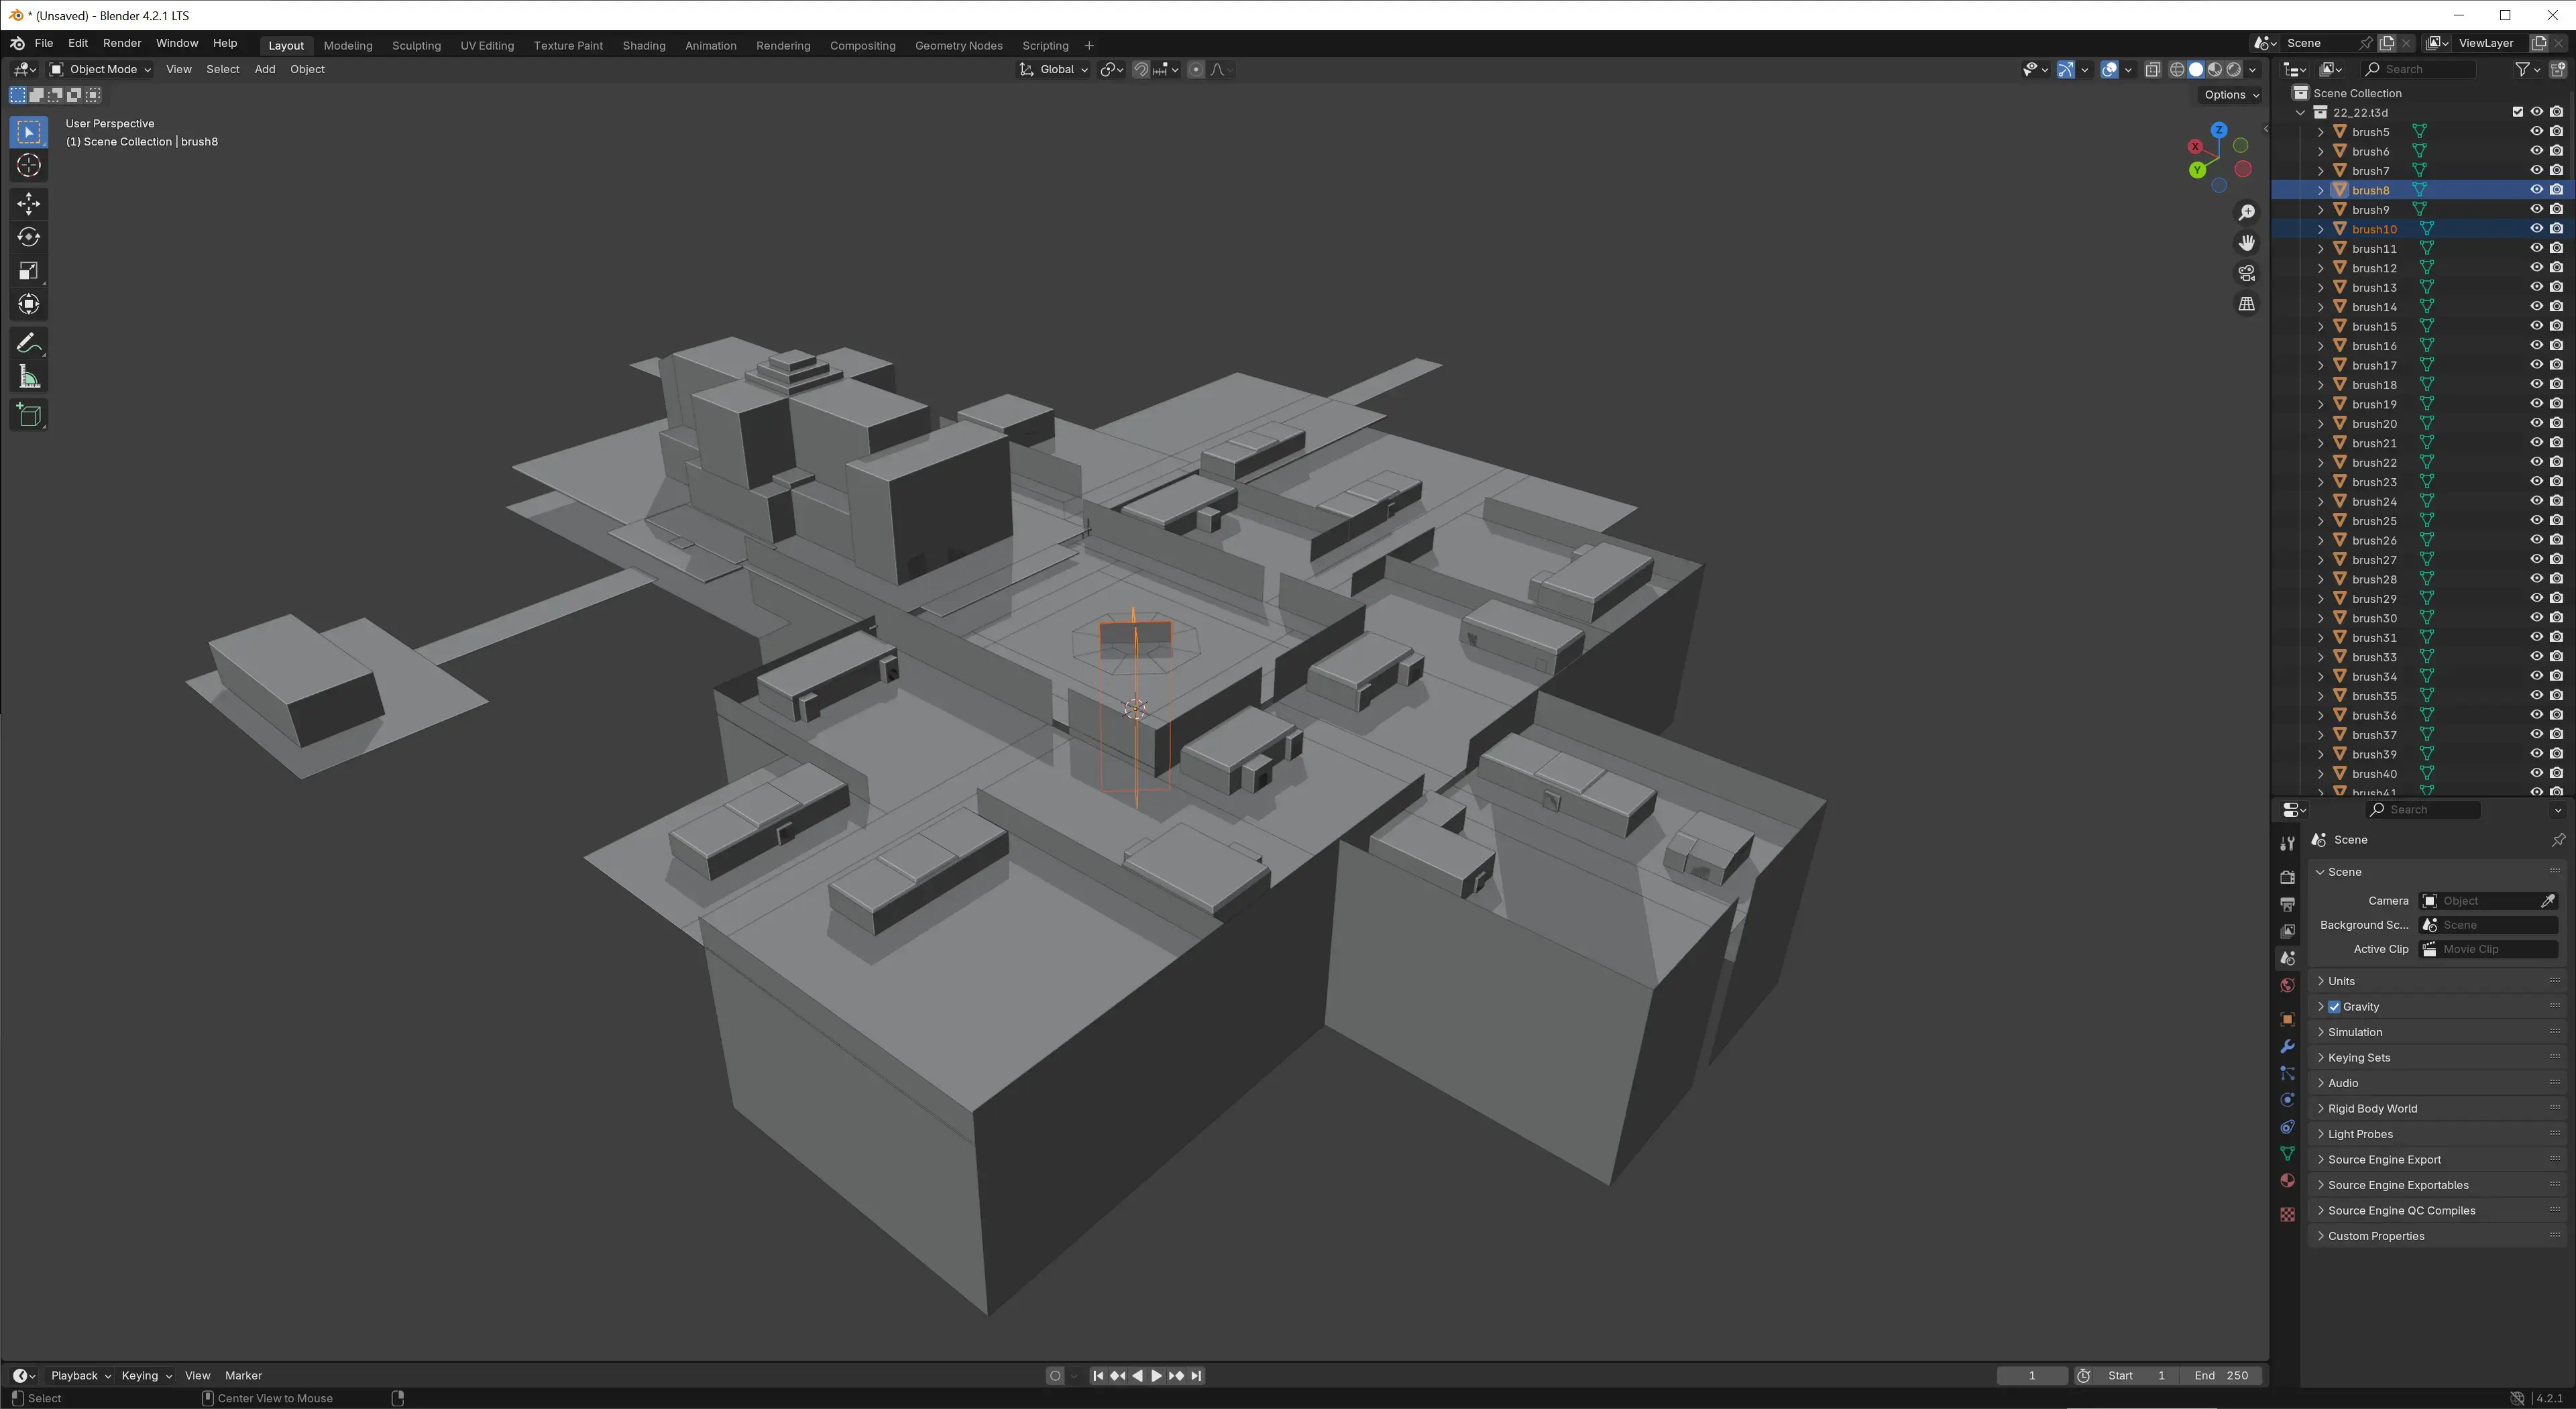
Task: Toggle X-ray display
Action: point(2152,70)
